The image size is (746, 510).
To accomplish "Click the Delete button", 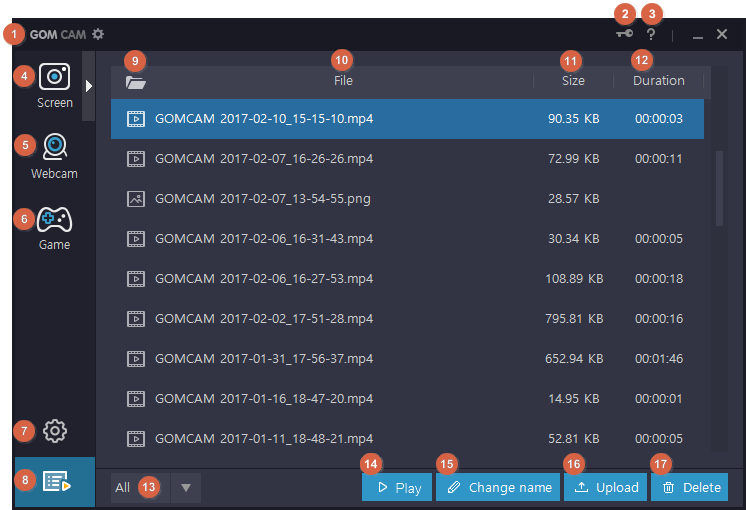I will 689,487.
